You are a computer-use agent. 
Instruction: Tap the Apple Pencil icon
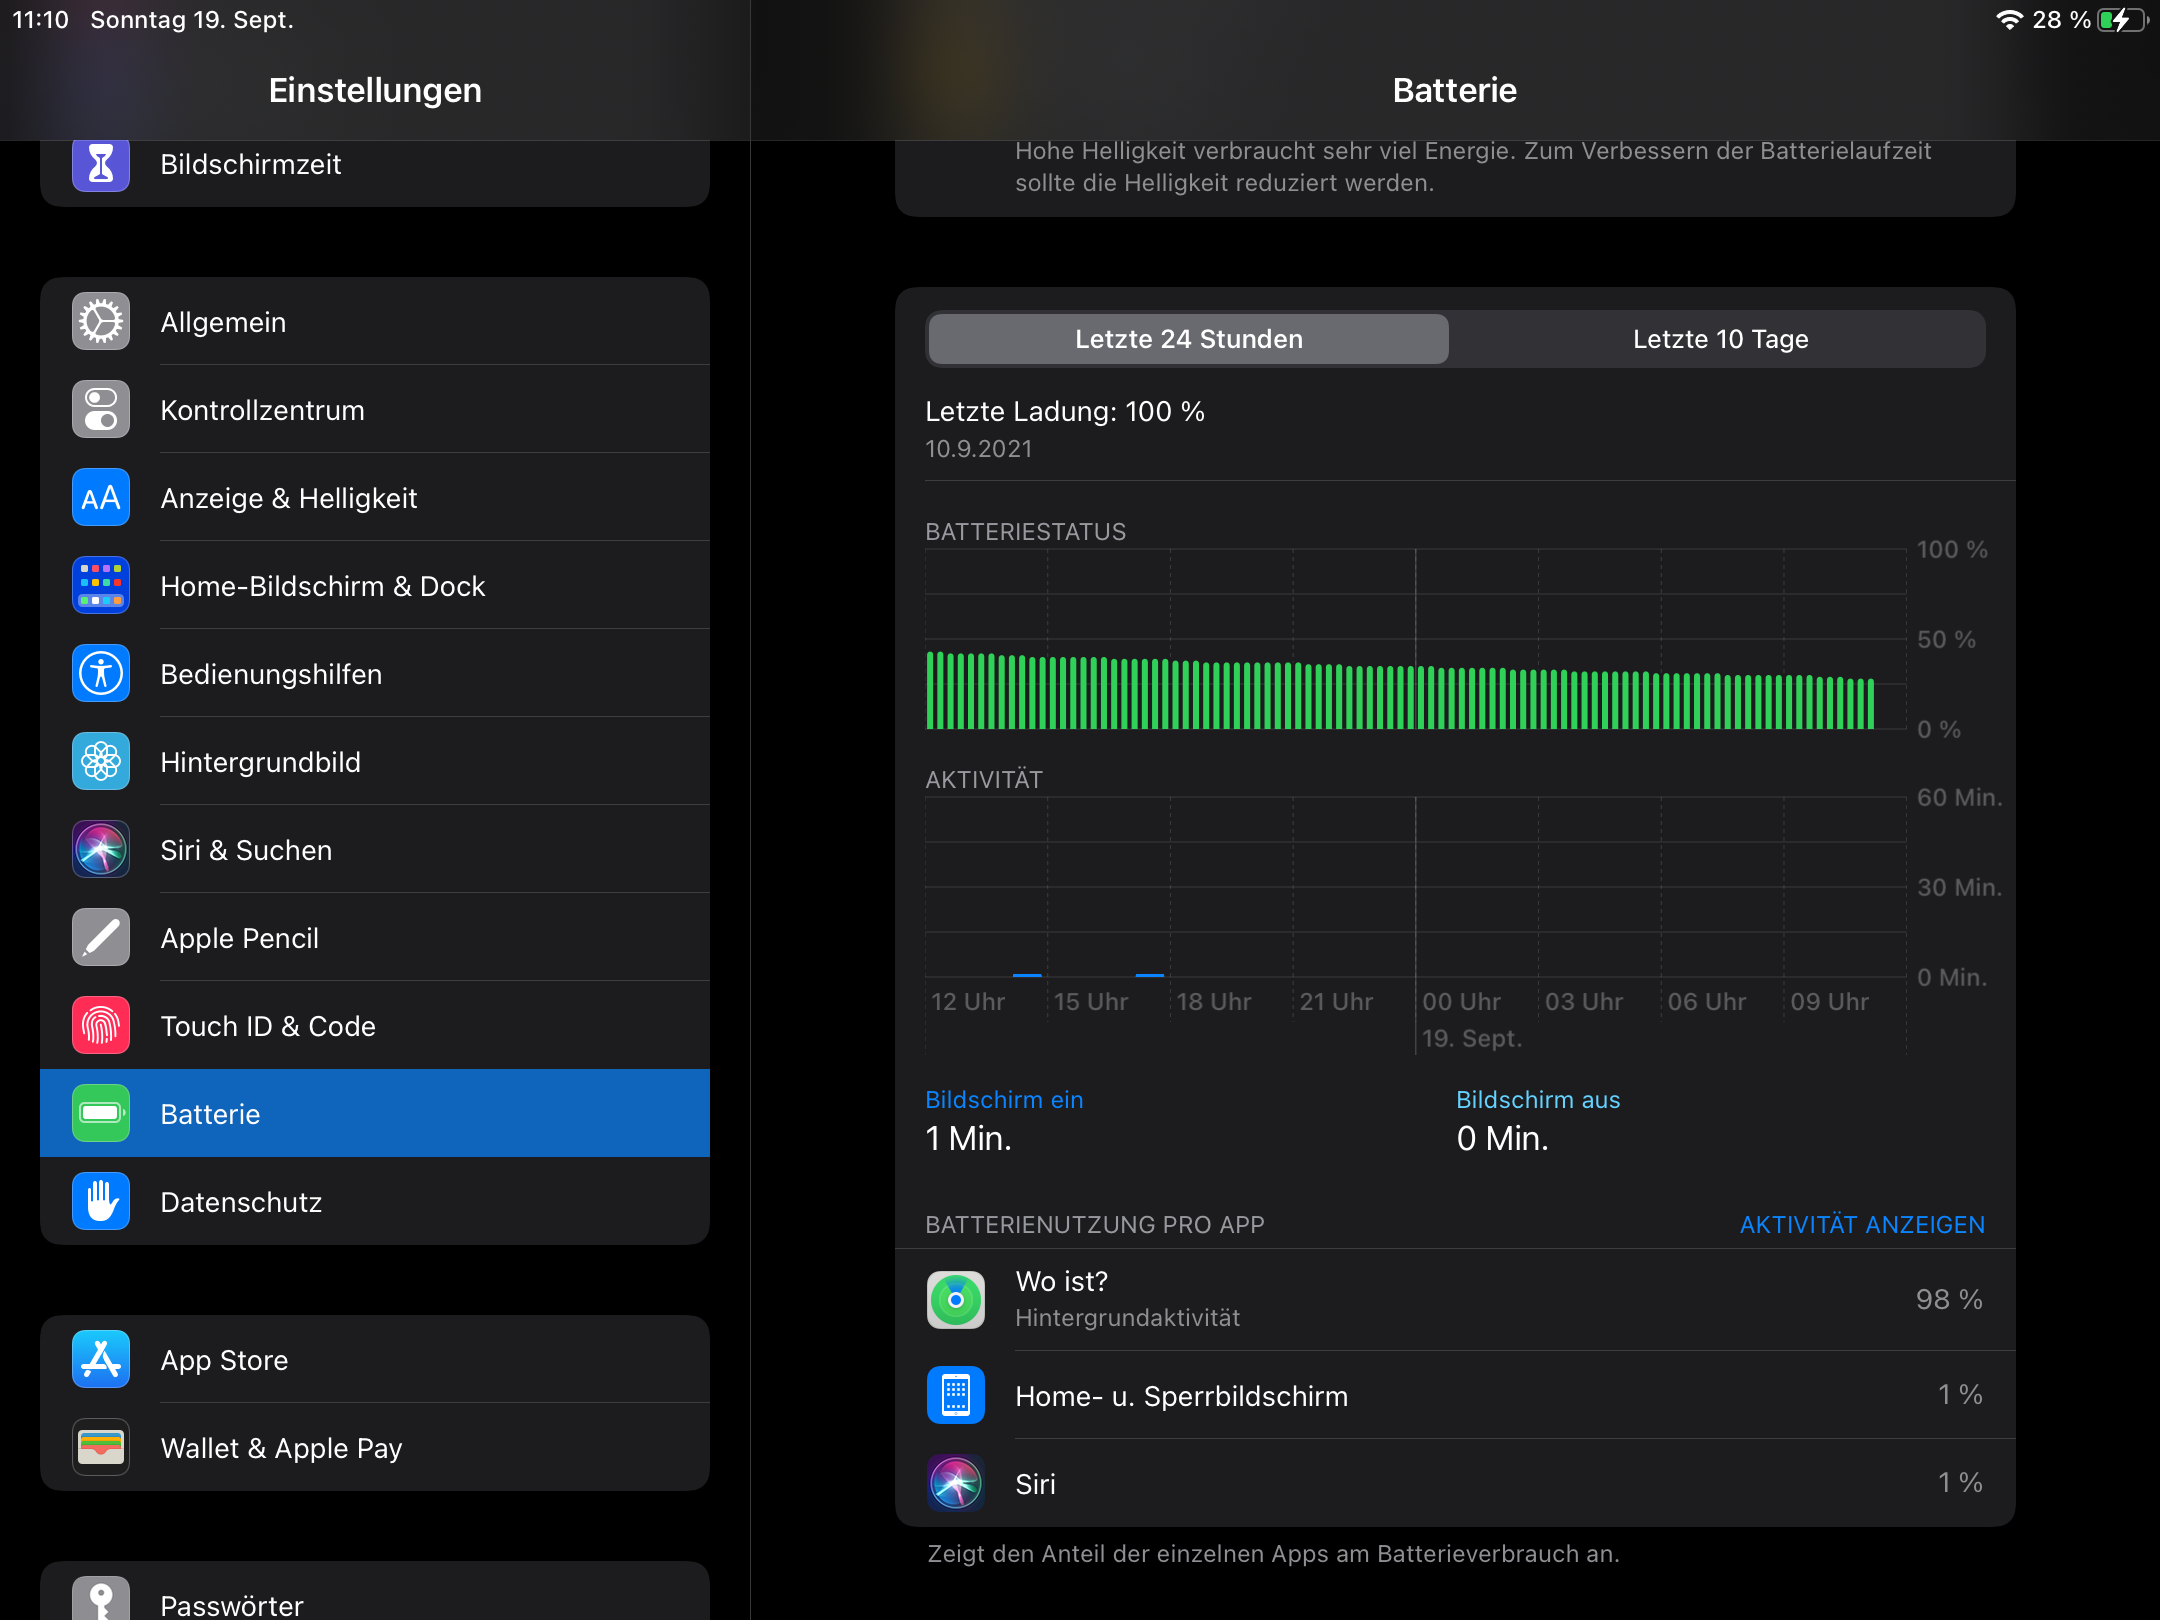(x=101, y=938)
